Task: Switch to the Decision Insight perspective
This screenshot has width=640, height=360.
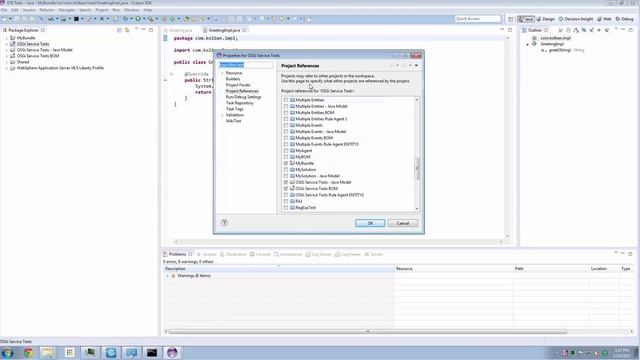Action: point(576,19)
